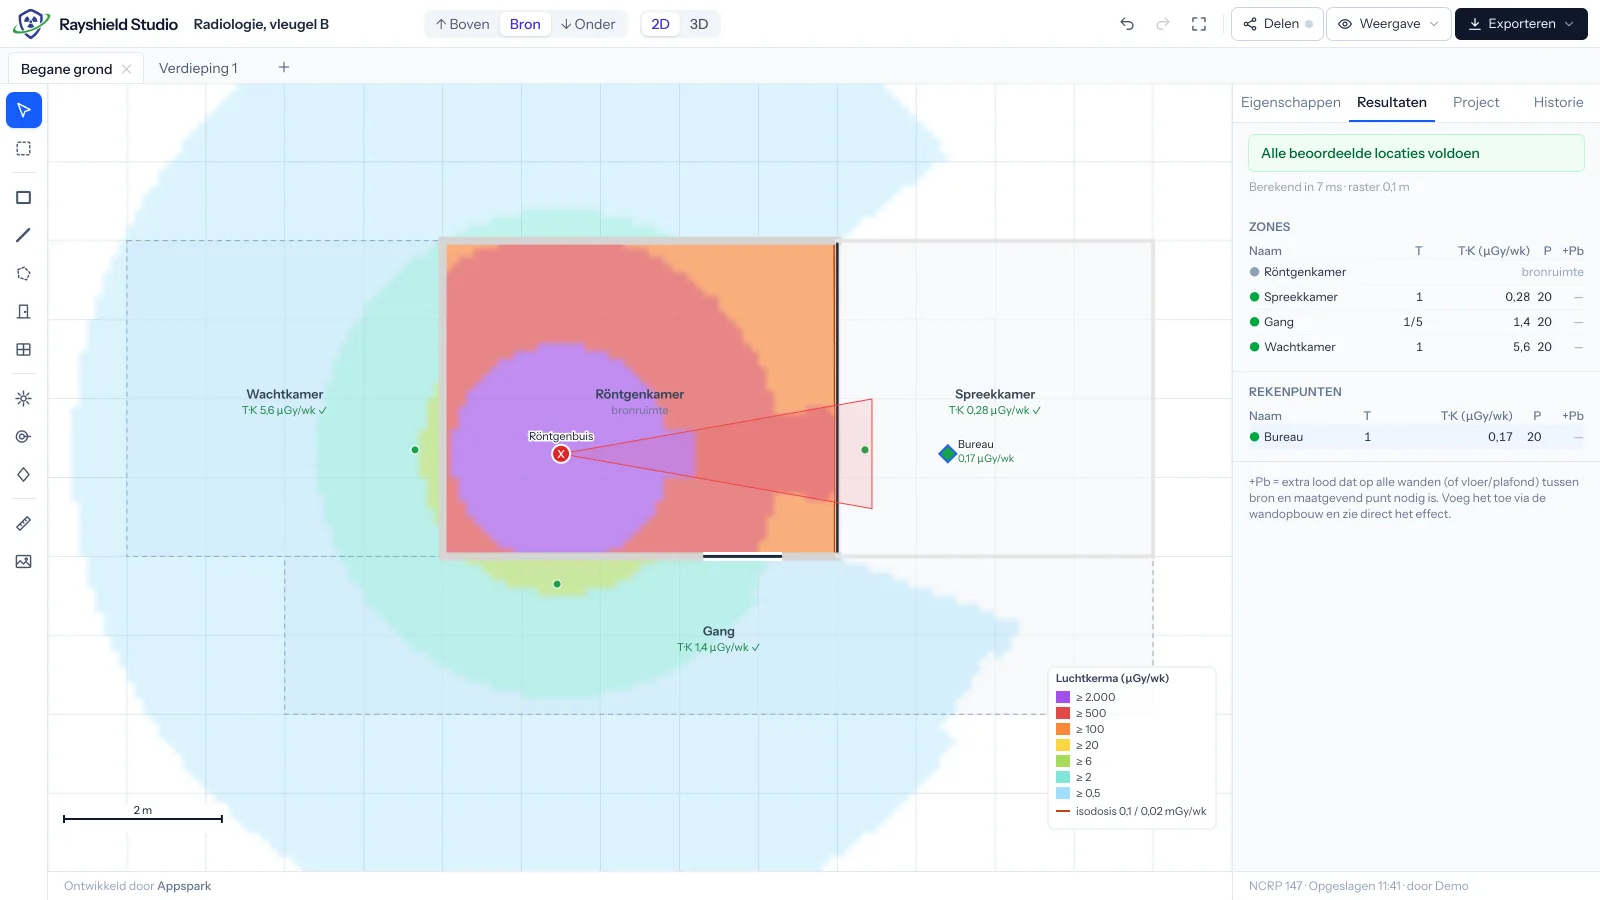Select the window placement tool
The image size is (1600, 900).
click(x=24, y=350)
